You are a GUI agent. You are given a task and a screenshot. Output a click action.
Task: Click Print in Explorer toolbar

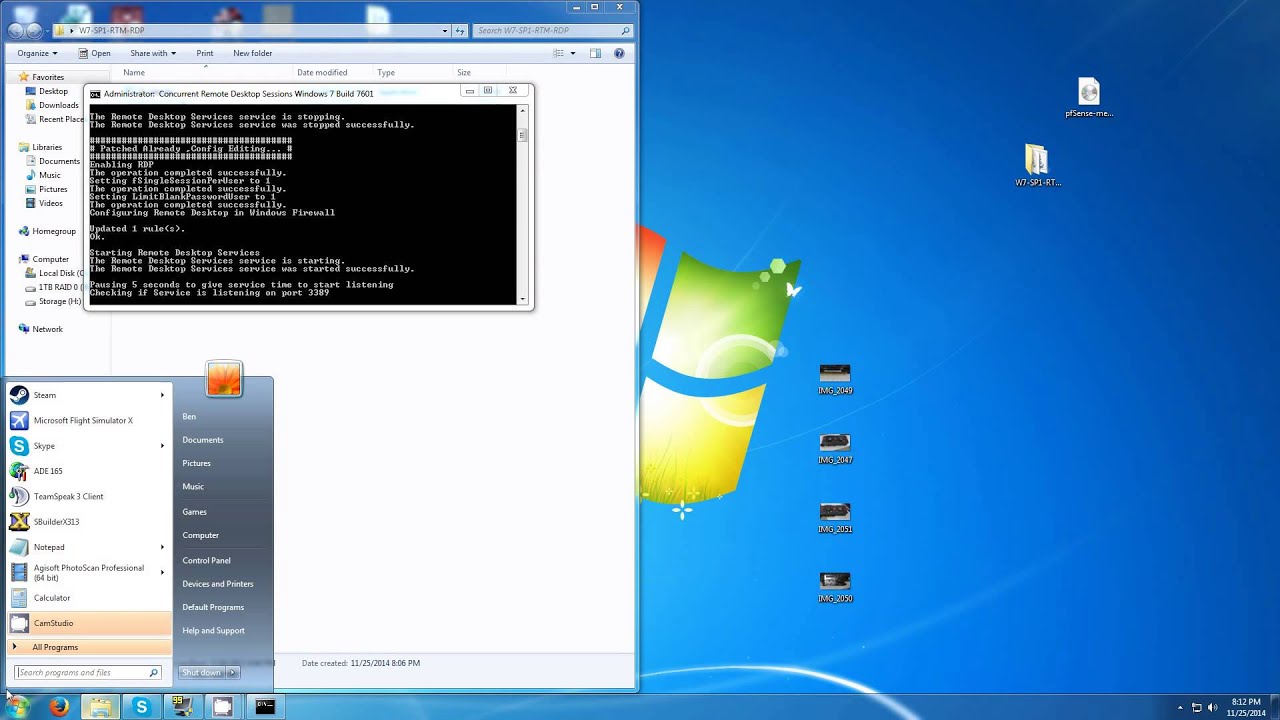[x=205, y=53]
